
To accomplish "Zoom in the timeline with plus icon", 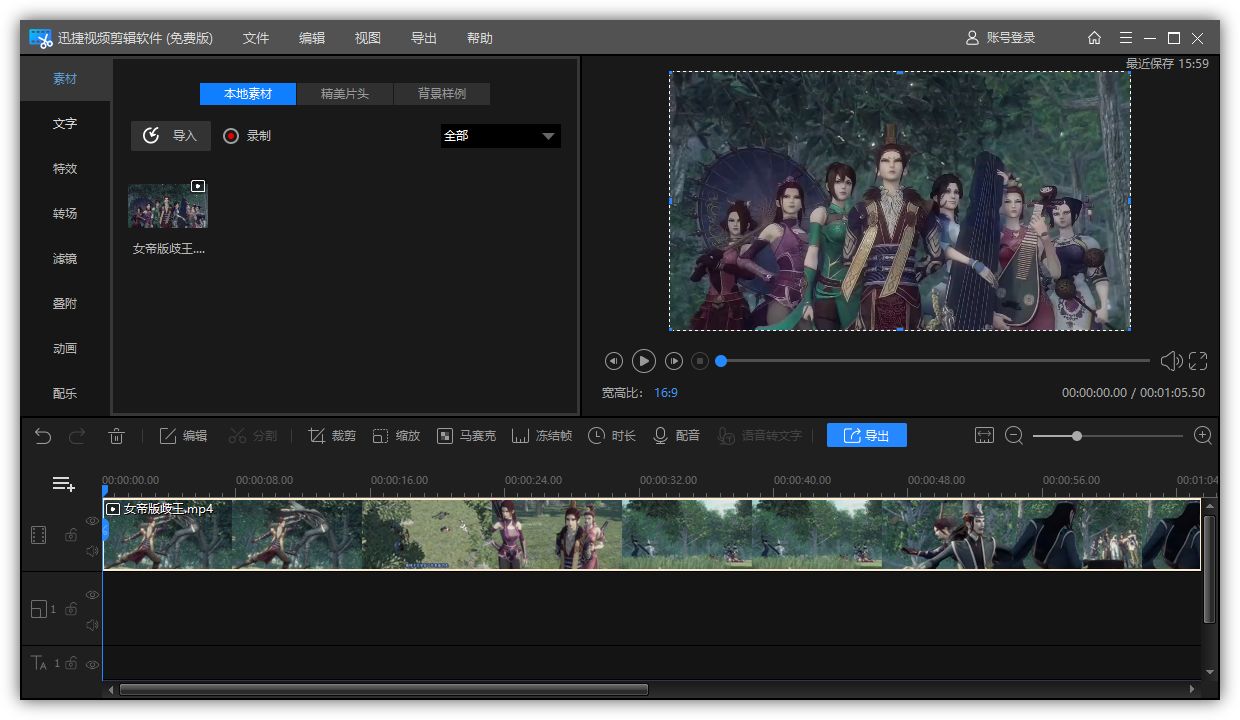I will [x=1203, y=436].
